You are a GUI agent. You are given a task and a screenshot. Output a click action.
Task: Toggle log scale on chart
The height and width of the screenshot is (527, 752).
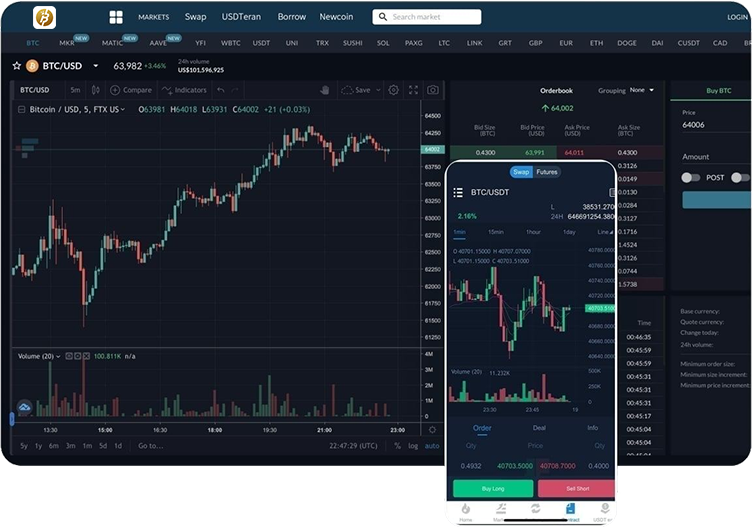(413, 446)
